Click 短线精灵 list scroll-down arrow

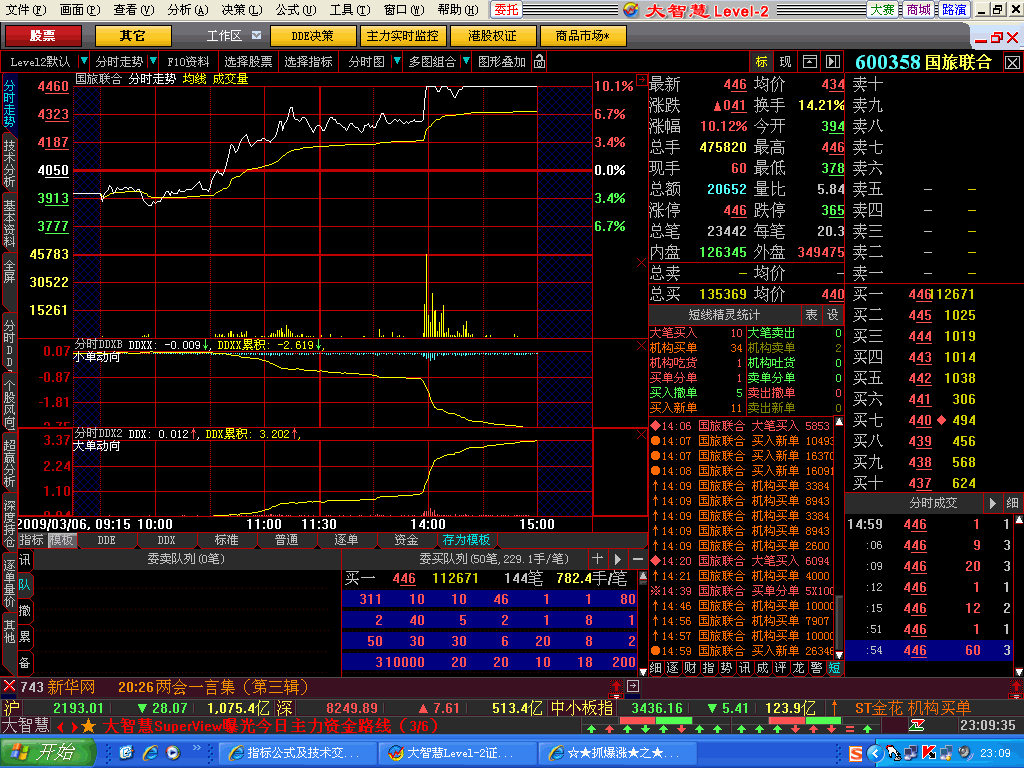coord(839,654)
